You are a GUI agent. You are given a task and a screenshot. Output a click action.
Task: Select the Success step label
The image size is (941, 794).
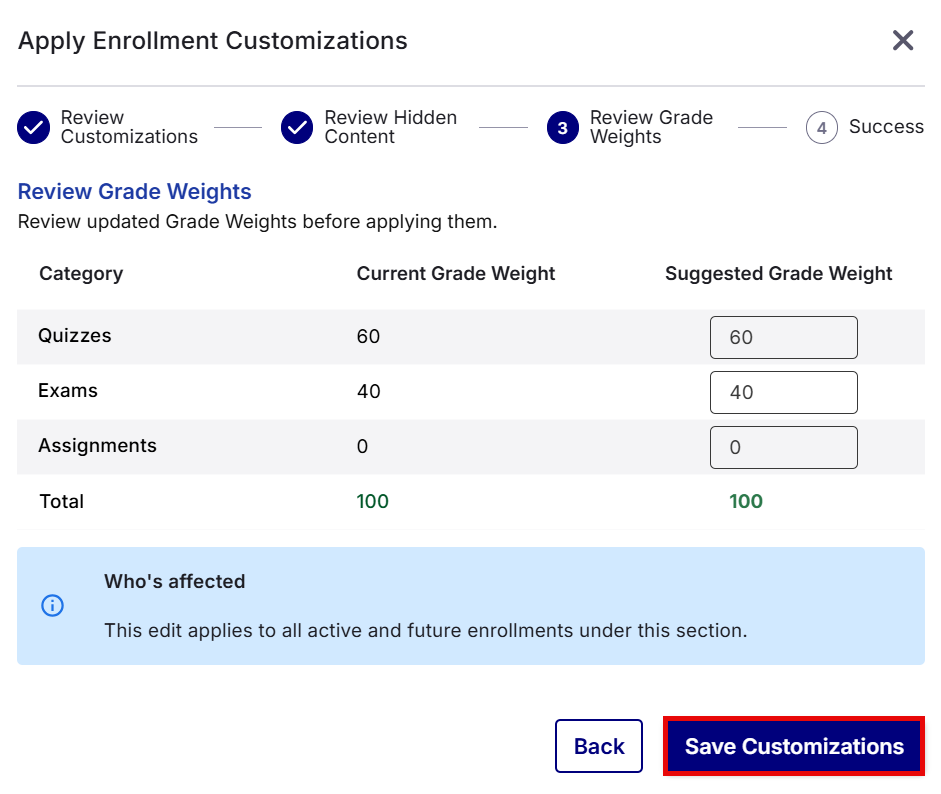pos(886,127)
